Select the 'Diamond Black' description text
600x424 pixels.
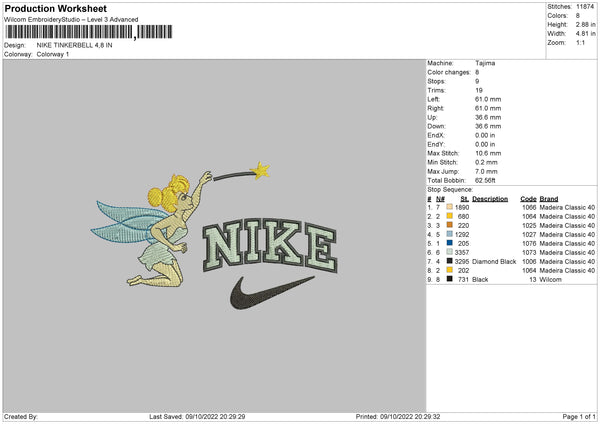494,261
